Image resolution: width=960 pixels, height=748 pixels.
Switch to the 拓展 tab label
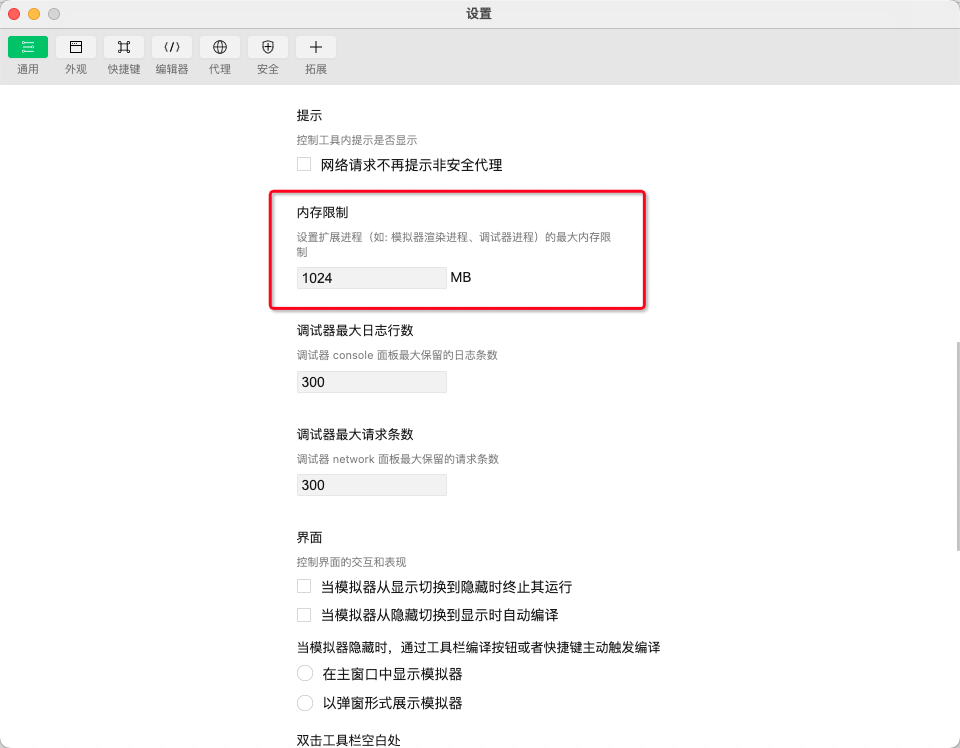pyautogui.click(x=316, y=69)
